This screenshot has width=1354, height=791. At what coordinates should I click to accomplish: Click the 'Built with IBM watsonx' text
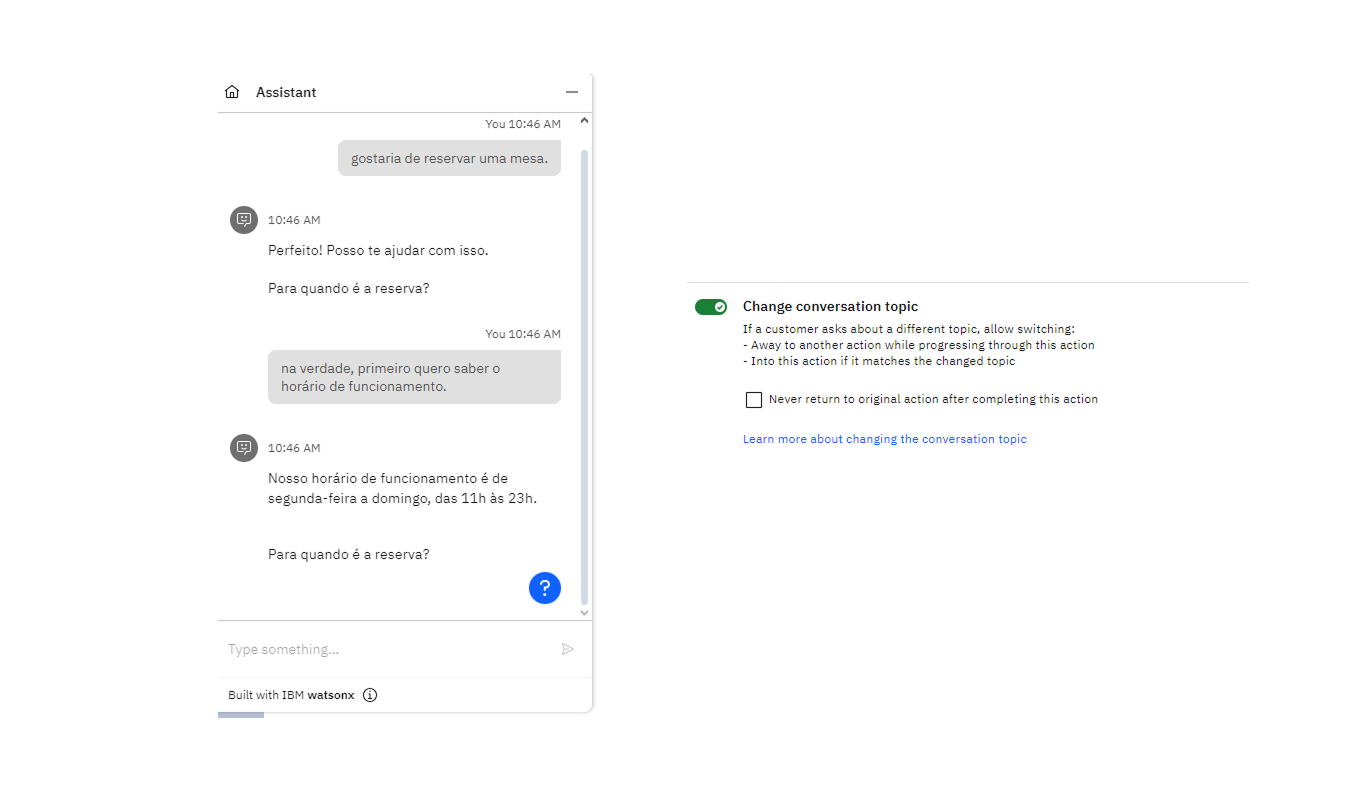tap(291, 695)
